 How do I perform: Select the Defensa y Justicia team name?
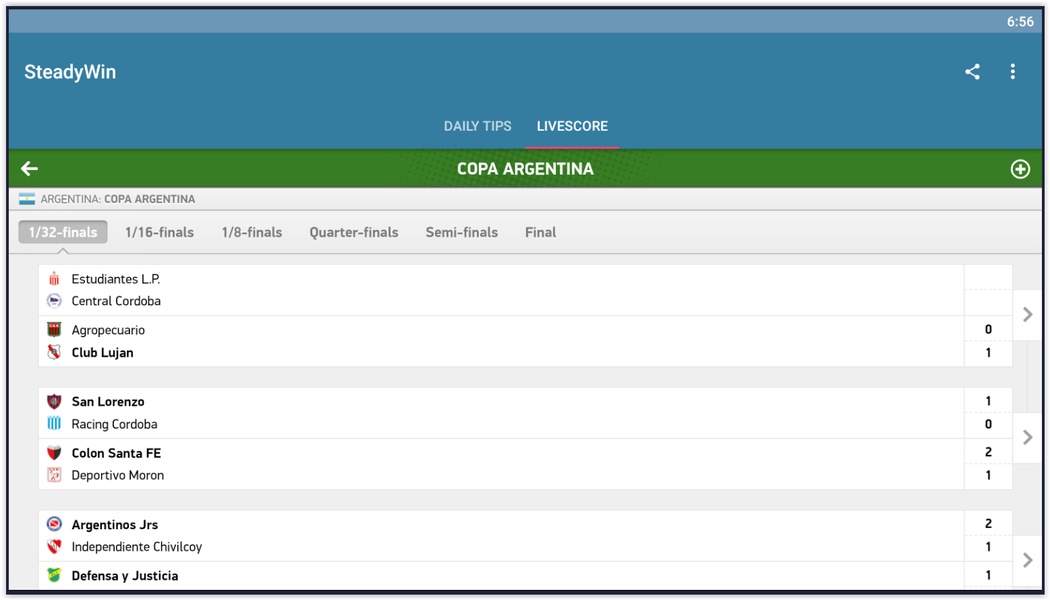pos(125,575)
